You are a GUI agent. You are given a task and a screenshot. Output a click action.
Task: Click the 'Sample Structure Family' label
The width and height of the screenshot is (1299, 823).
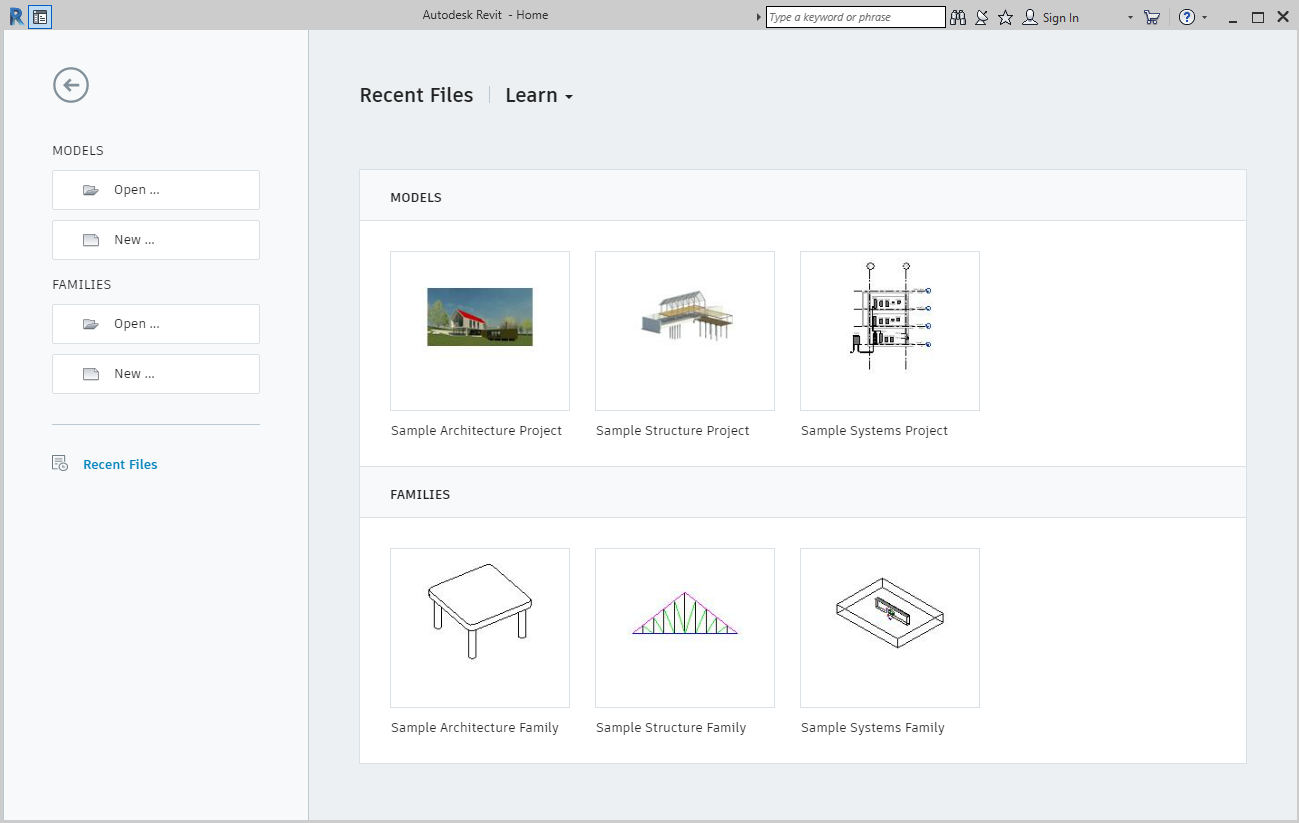point(671,728)
